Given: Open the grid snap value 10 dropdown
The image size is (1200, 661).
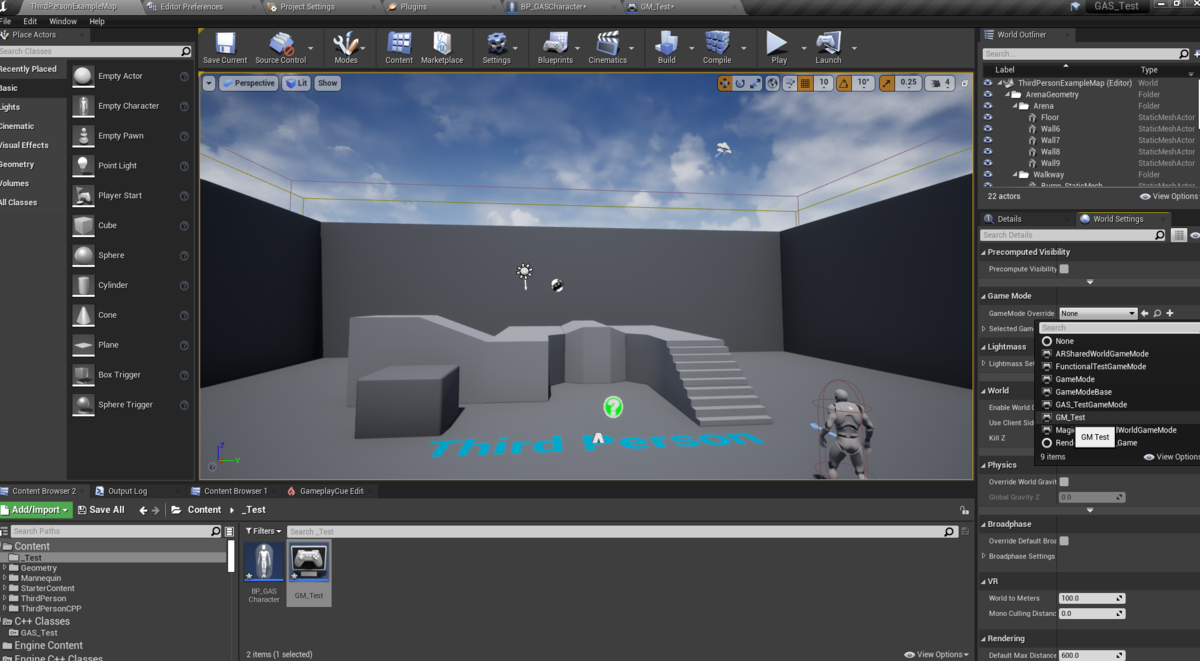Looking at the screenshot, I should tap(822, 83).
